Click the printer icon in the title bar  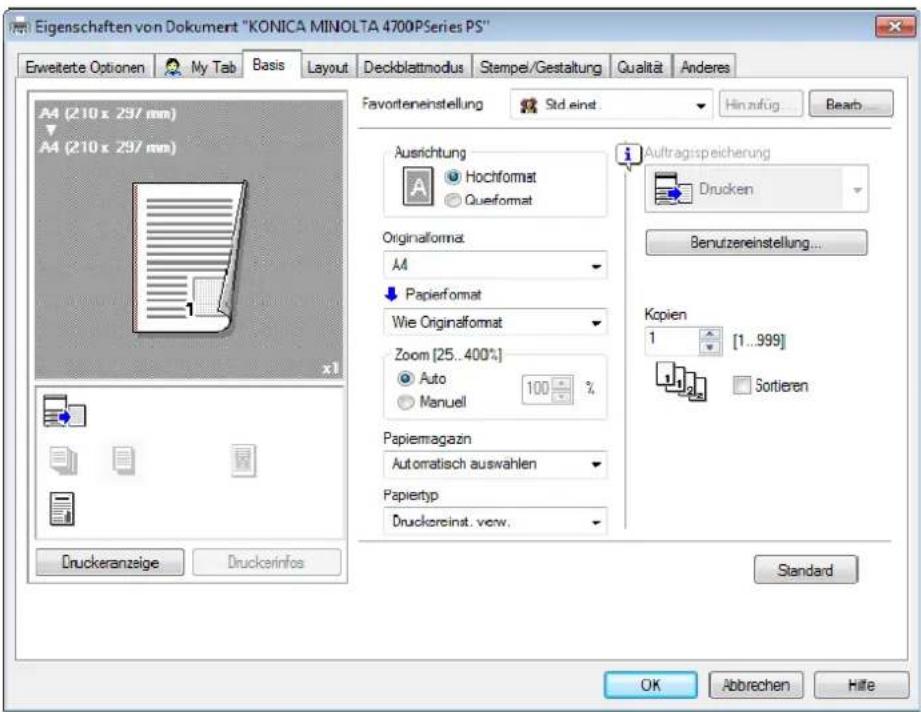tap(21, 26)
